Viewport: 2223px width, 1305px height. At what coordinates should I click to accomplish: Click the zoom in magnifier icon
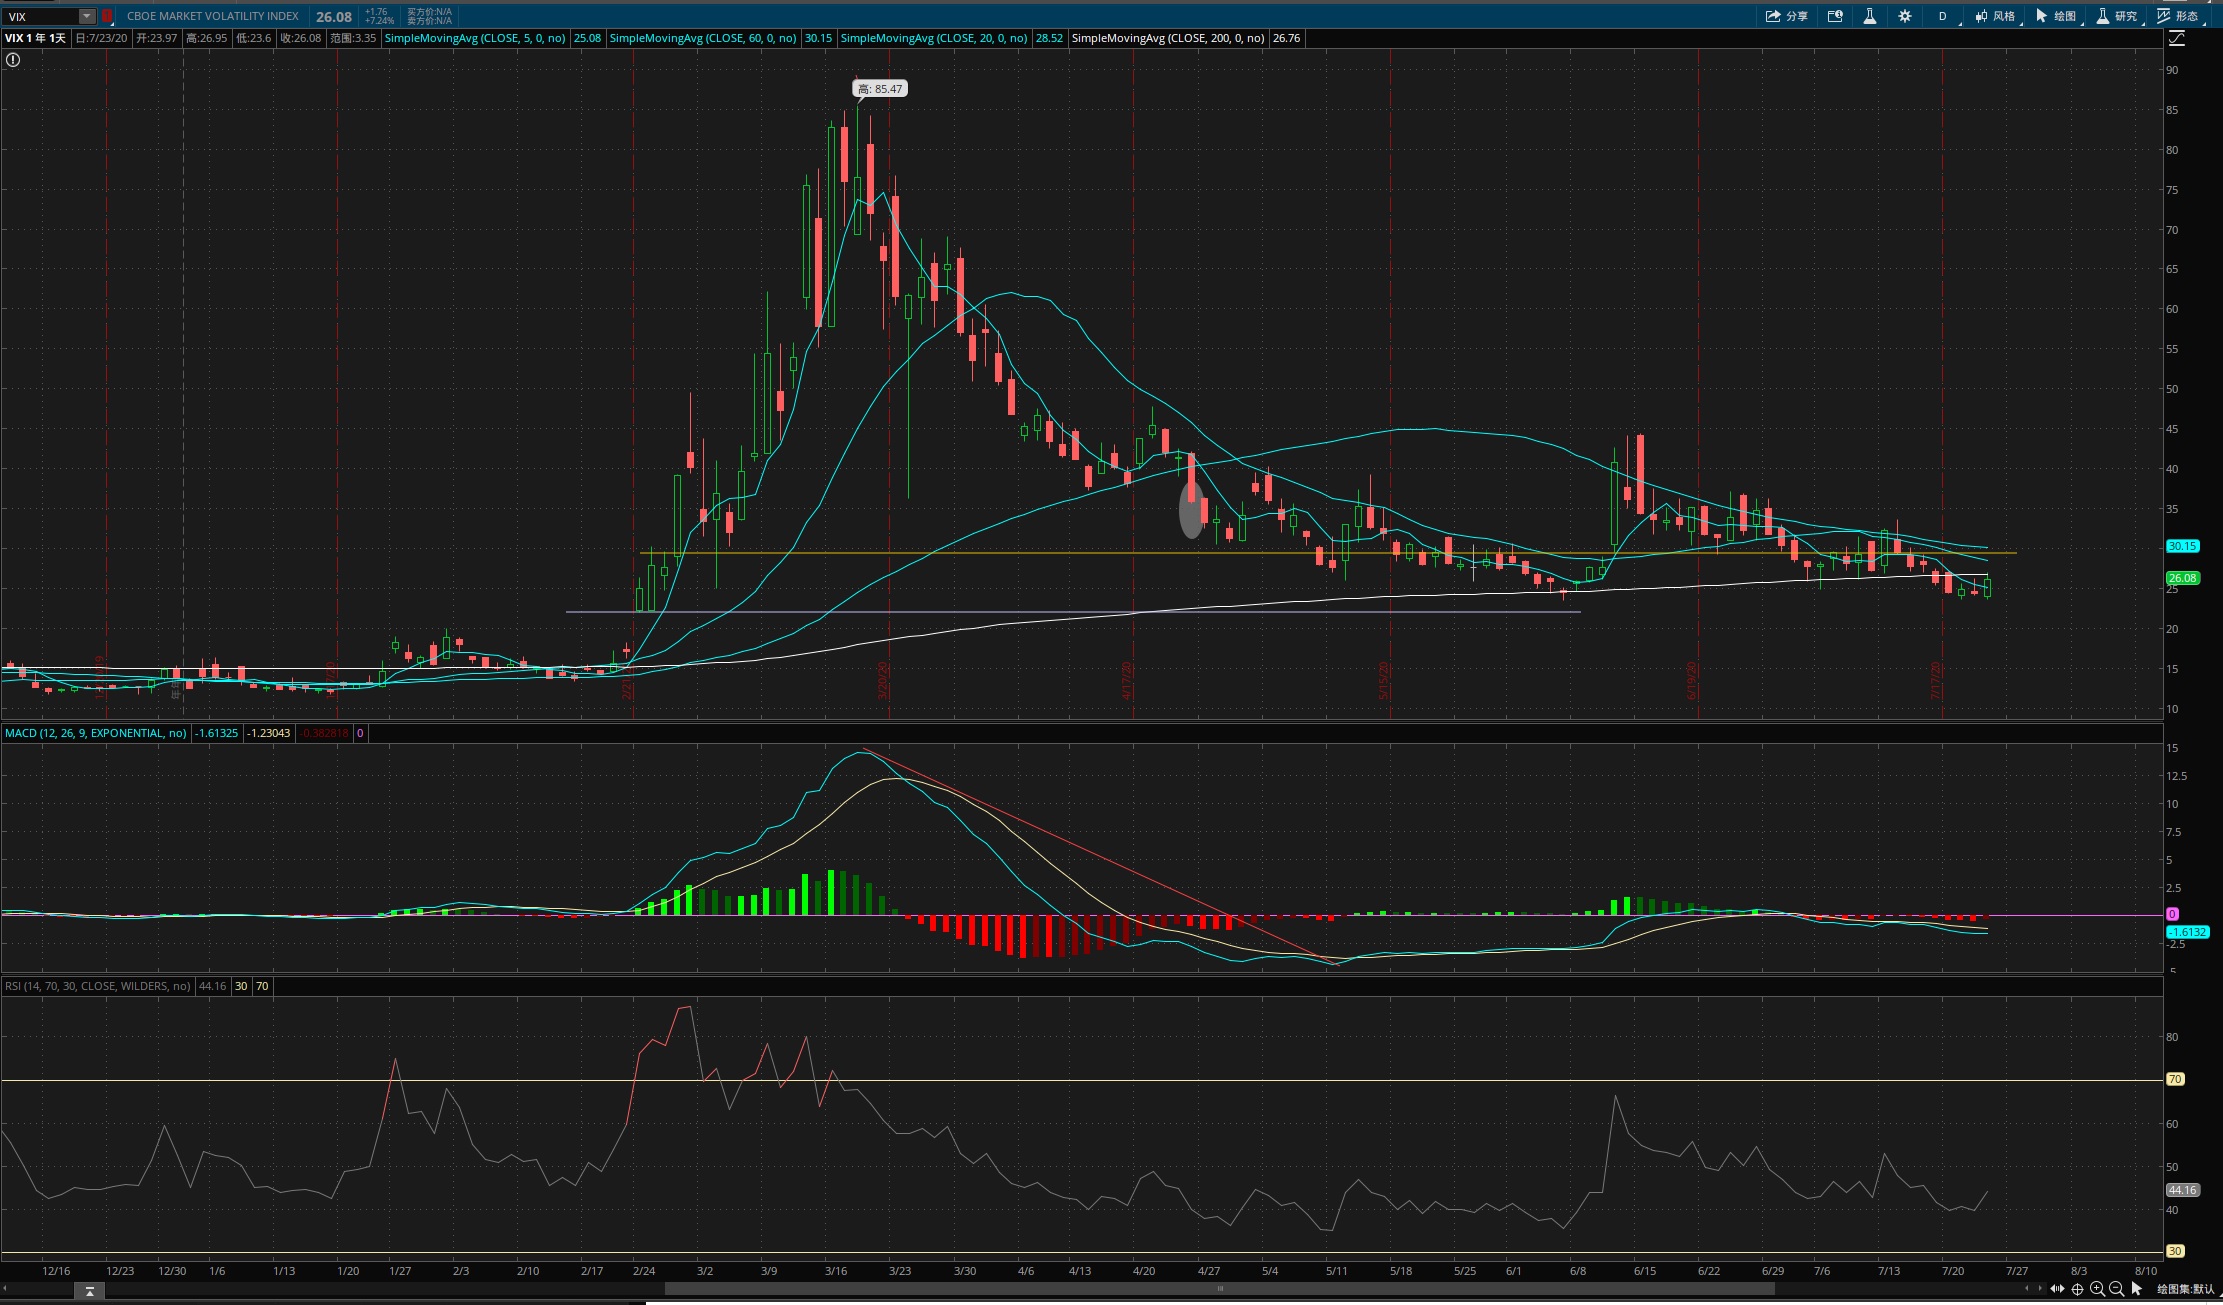[x=2097, y=1289]
